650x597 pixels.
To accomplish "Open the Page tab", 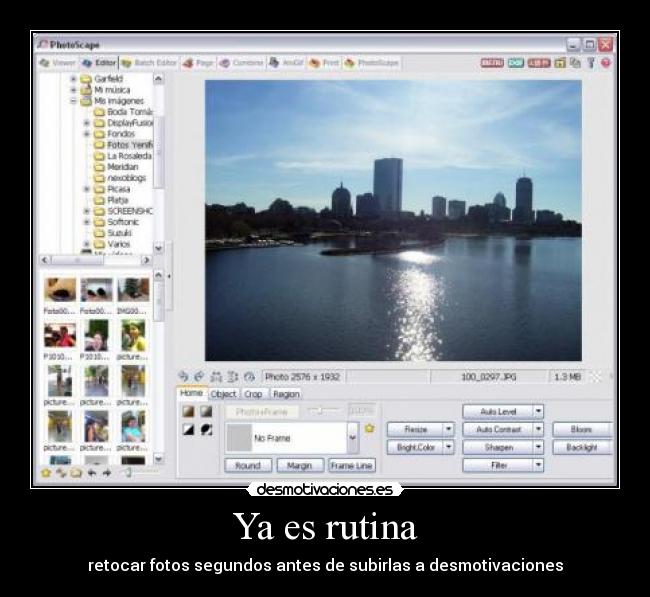I will pyautogui.click(x=198, y=63).
